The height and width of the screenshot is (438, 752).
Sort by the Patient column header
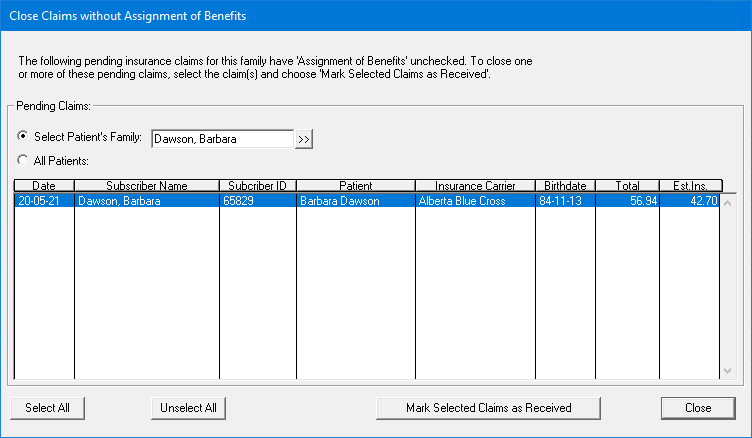point(355,186)
